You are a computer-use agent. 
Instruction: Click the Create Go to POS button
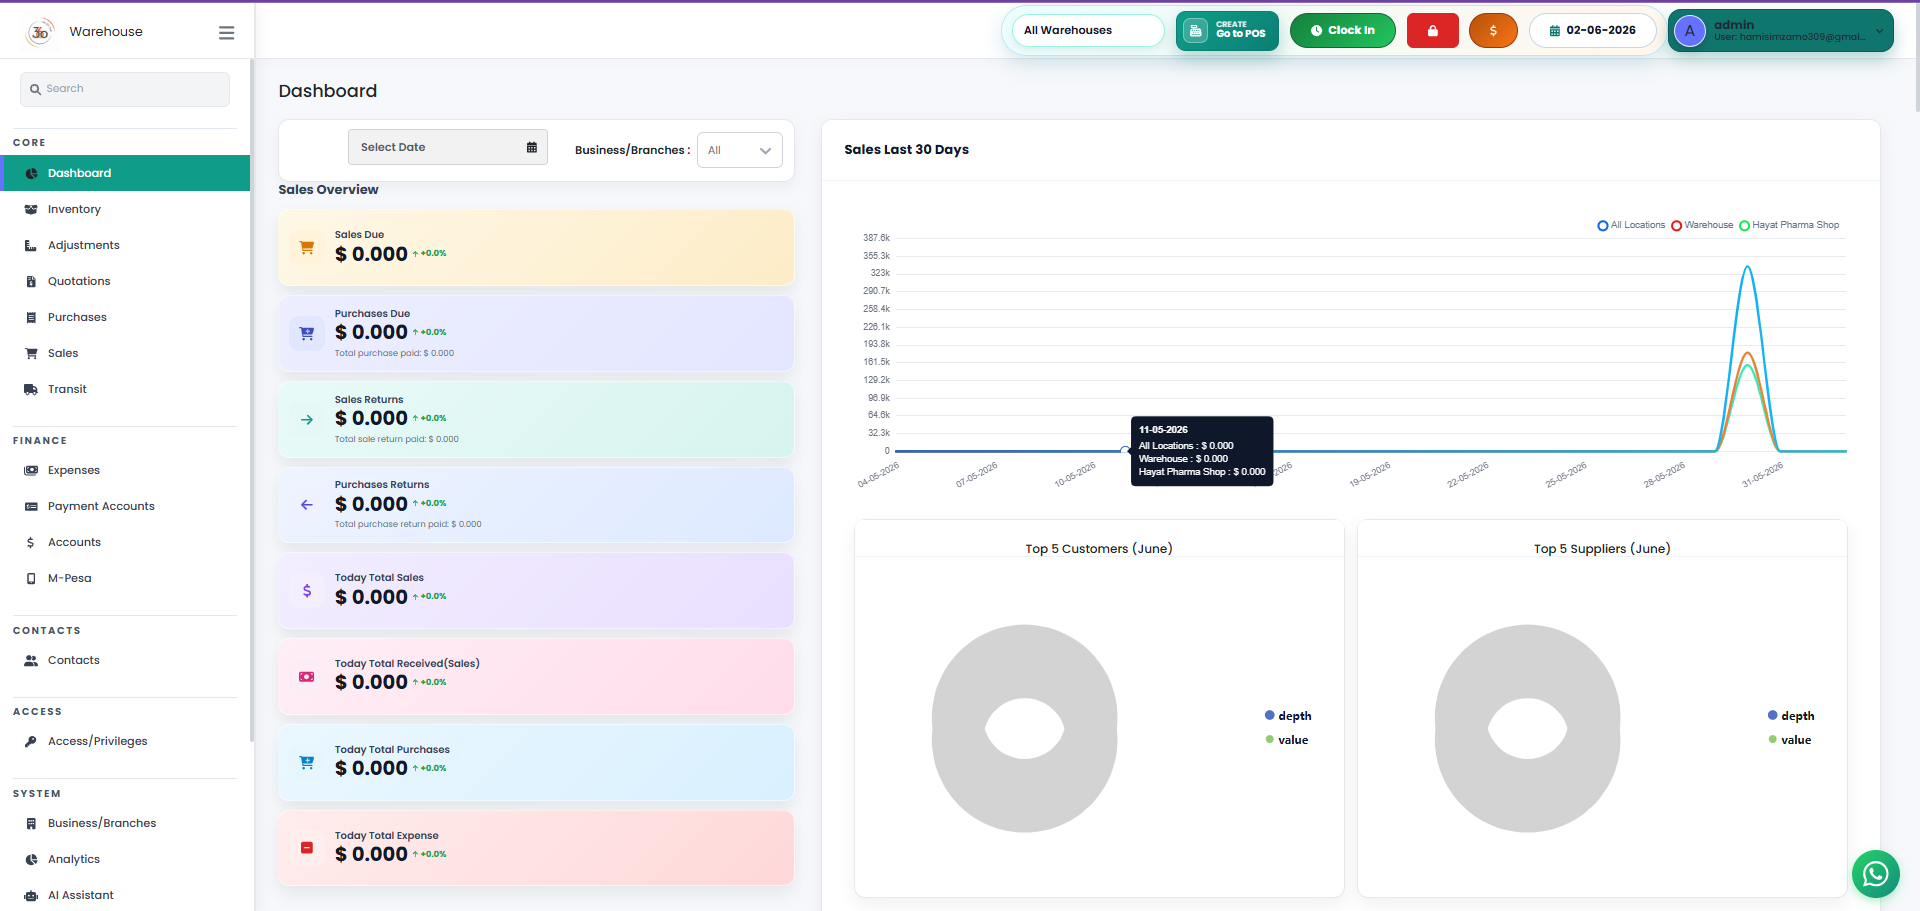coord(1227,31)
